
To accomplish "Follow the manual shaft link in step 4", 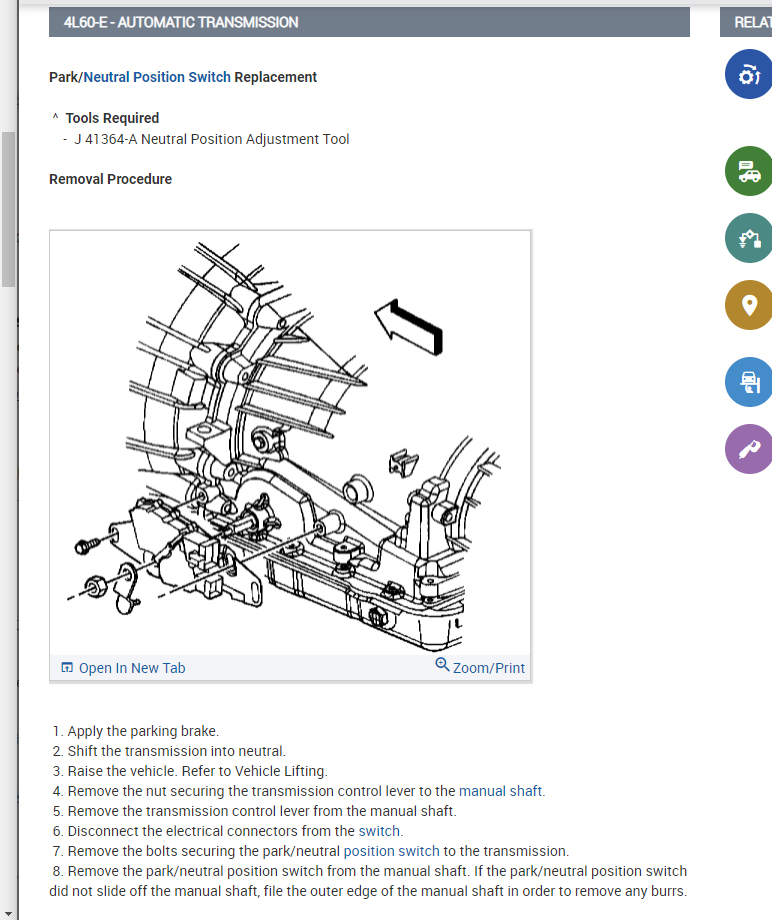I will coord(500,791).
